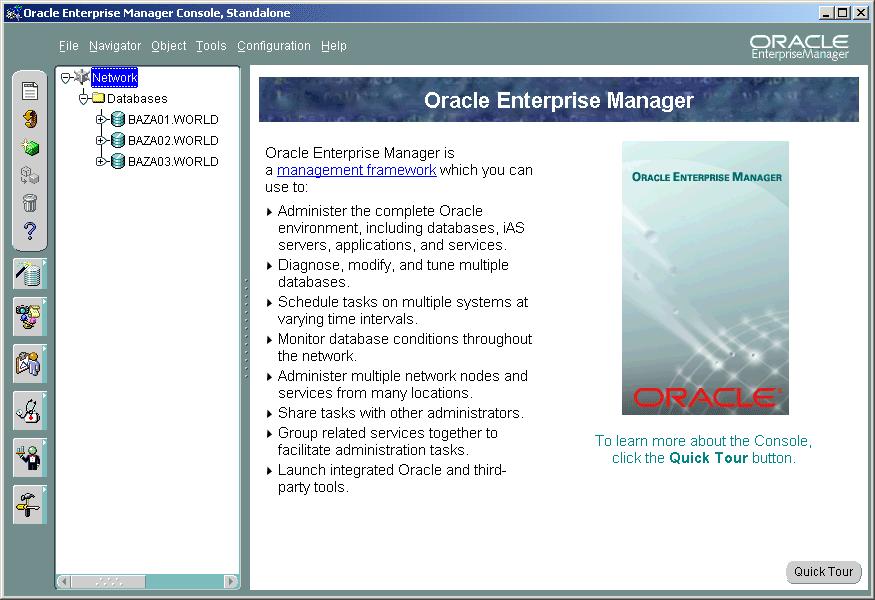This screenshot has width=875, height=600.
Task: Click the Oracle EnterpriseManager logo at top right
Action: (x=799, y=47)
